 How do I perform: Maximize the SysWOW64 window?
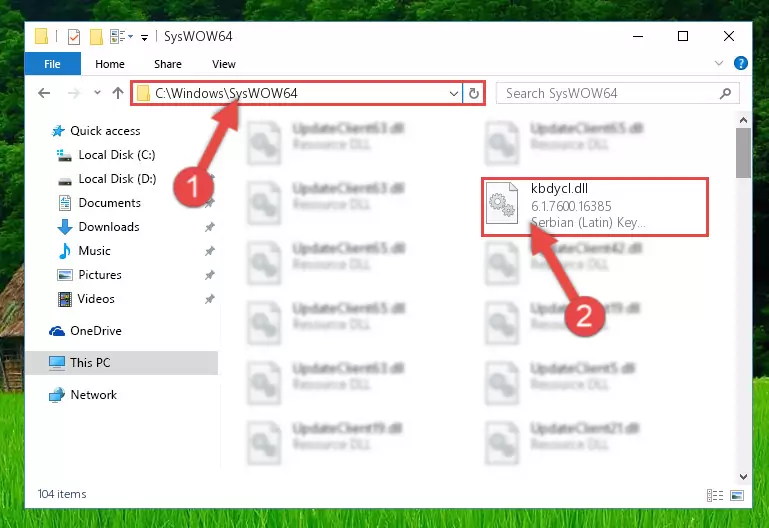pyautogui.click(x=683, y=36)
